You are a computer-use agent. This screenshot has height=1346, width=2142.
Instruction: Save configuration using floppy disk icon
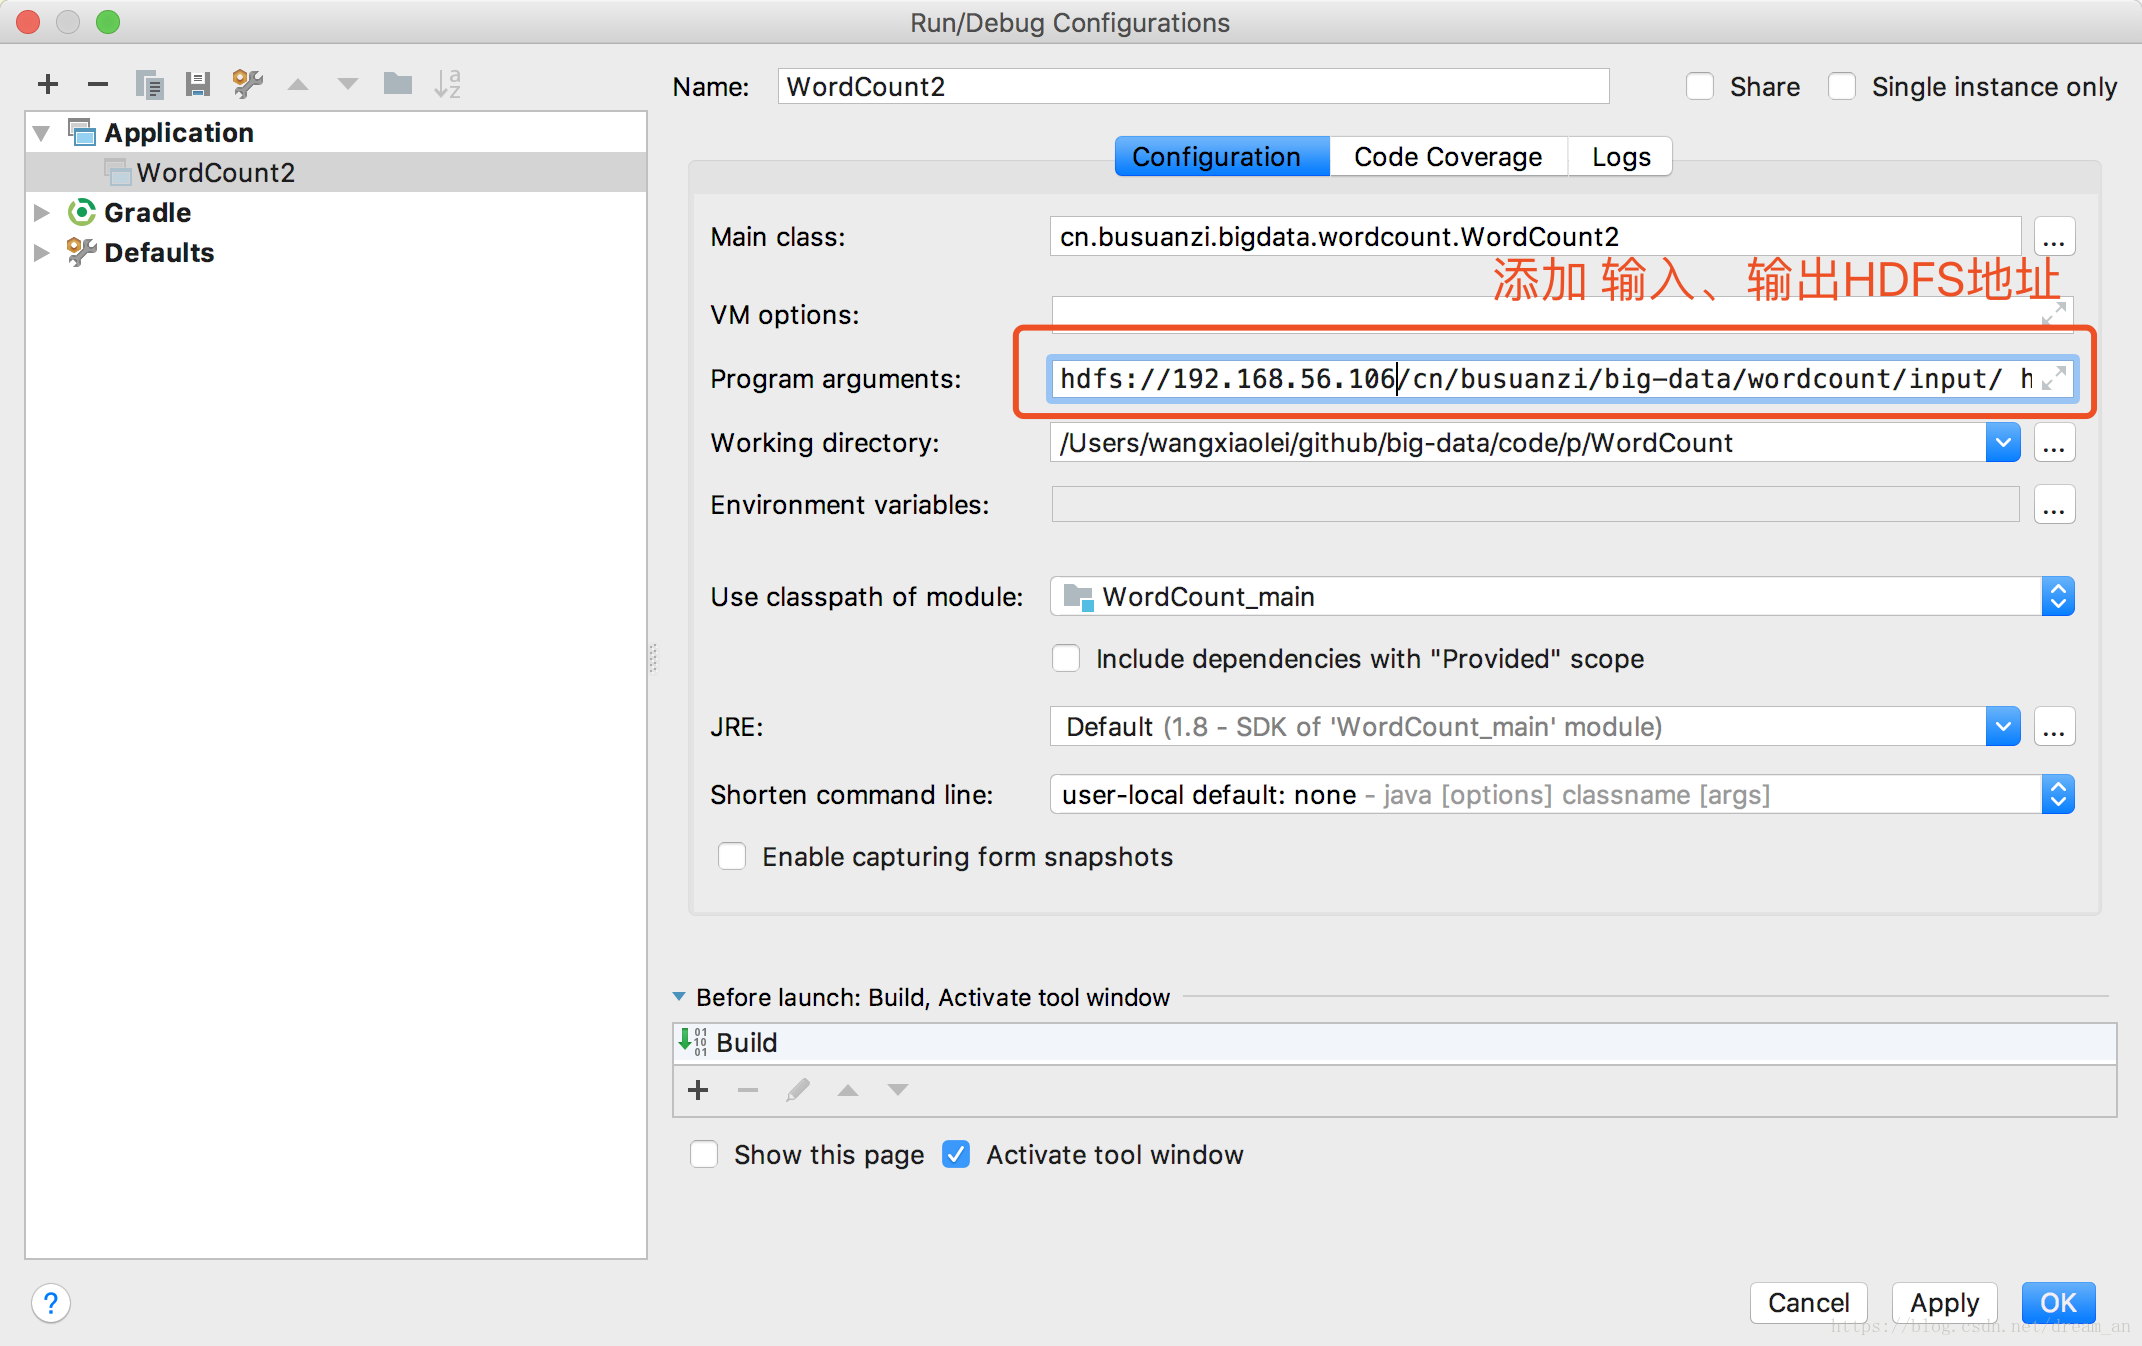pos(198,85)
